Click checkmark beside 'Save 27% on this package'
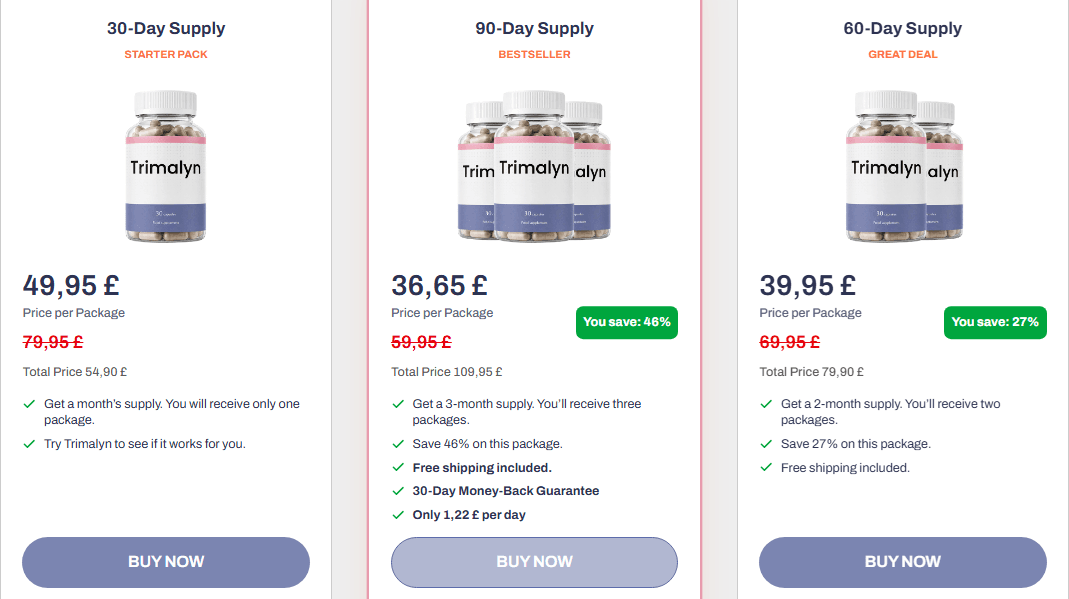1069x599 pixels. coord(766,444)
